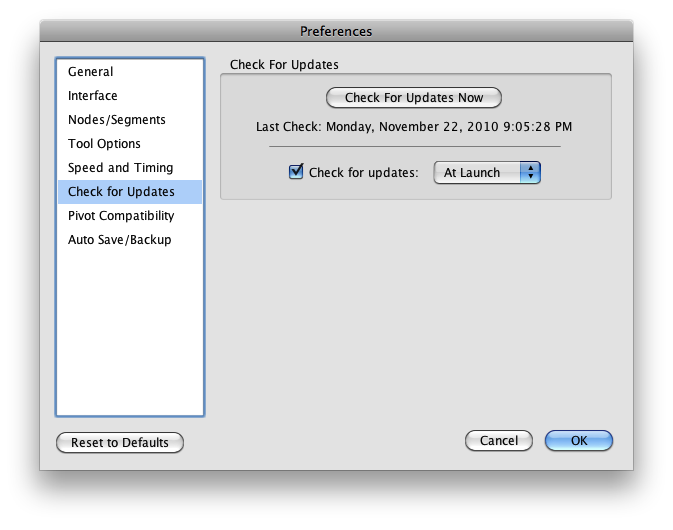Click the Check for updates label text
This screenshot has width=673, height=530.
point(364,173)
